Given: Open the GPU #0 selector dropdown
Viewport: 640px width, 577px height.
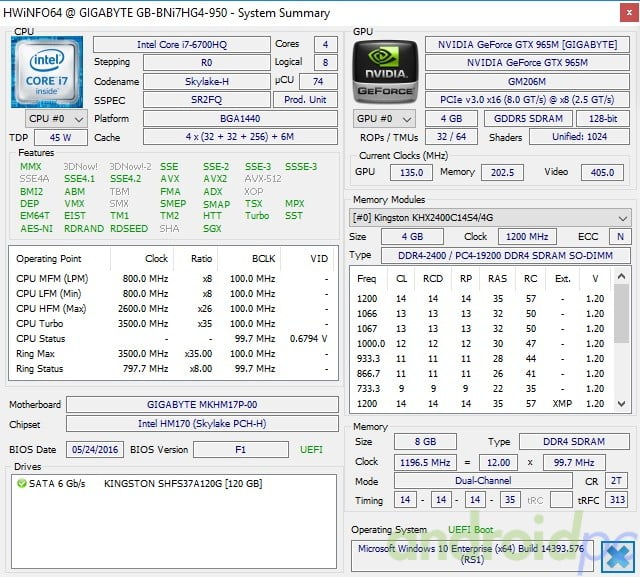Looking at the screenshot, I should coord(384,119).
